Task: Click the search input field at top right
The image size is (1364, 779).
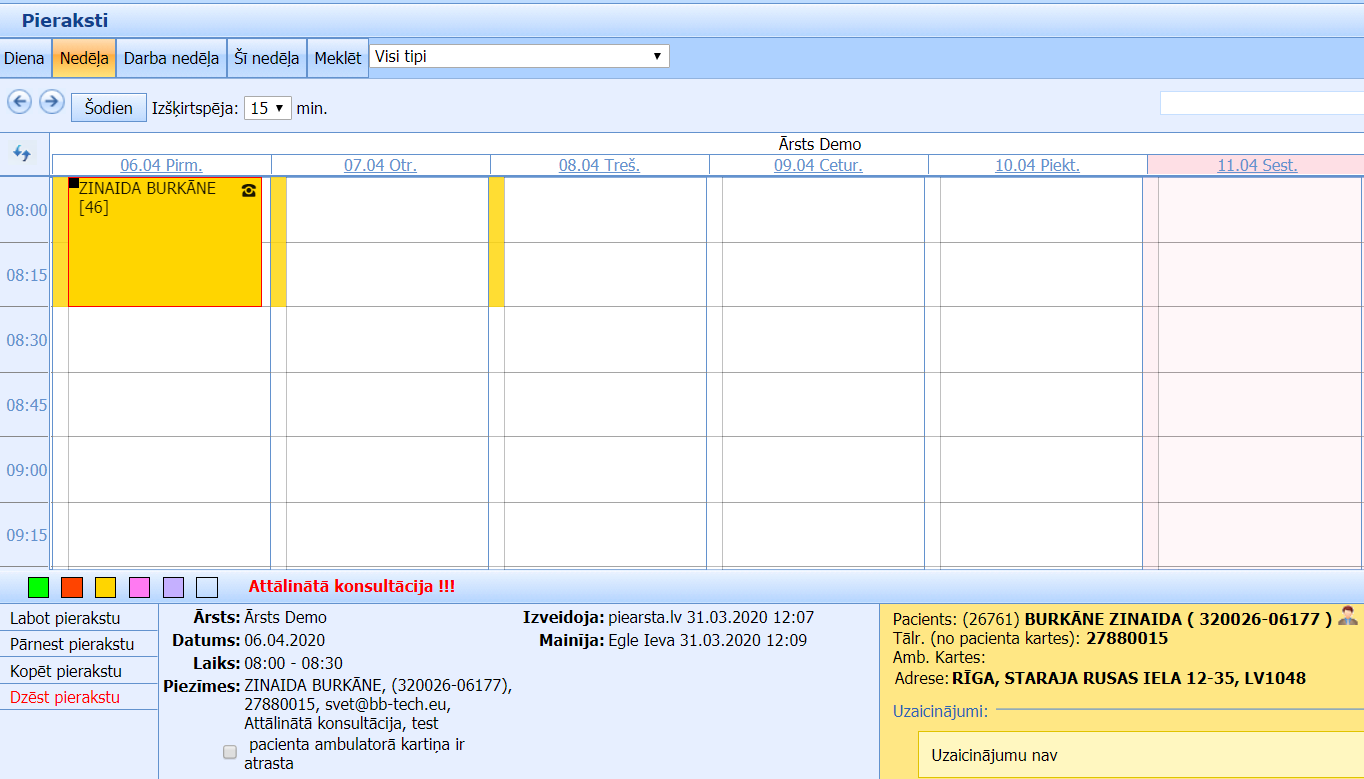Action: click(1260, 103)
